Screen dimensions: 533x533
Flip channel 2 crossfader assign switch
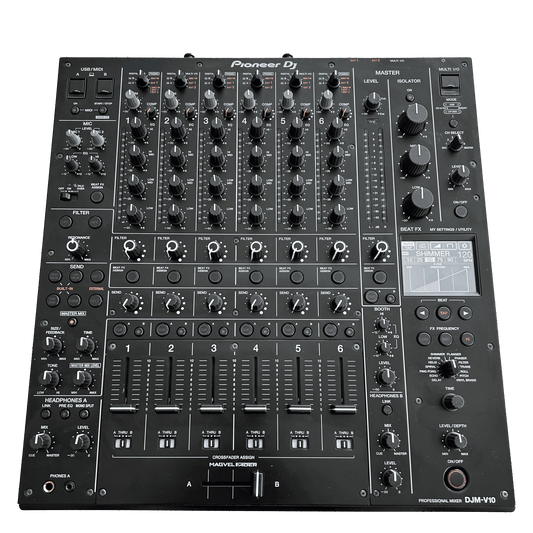(x=167, y=443)
